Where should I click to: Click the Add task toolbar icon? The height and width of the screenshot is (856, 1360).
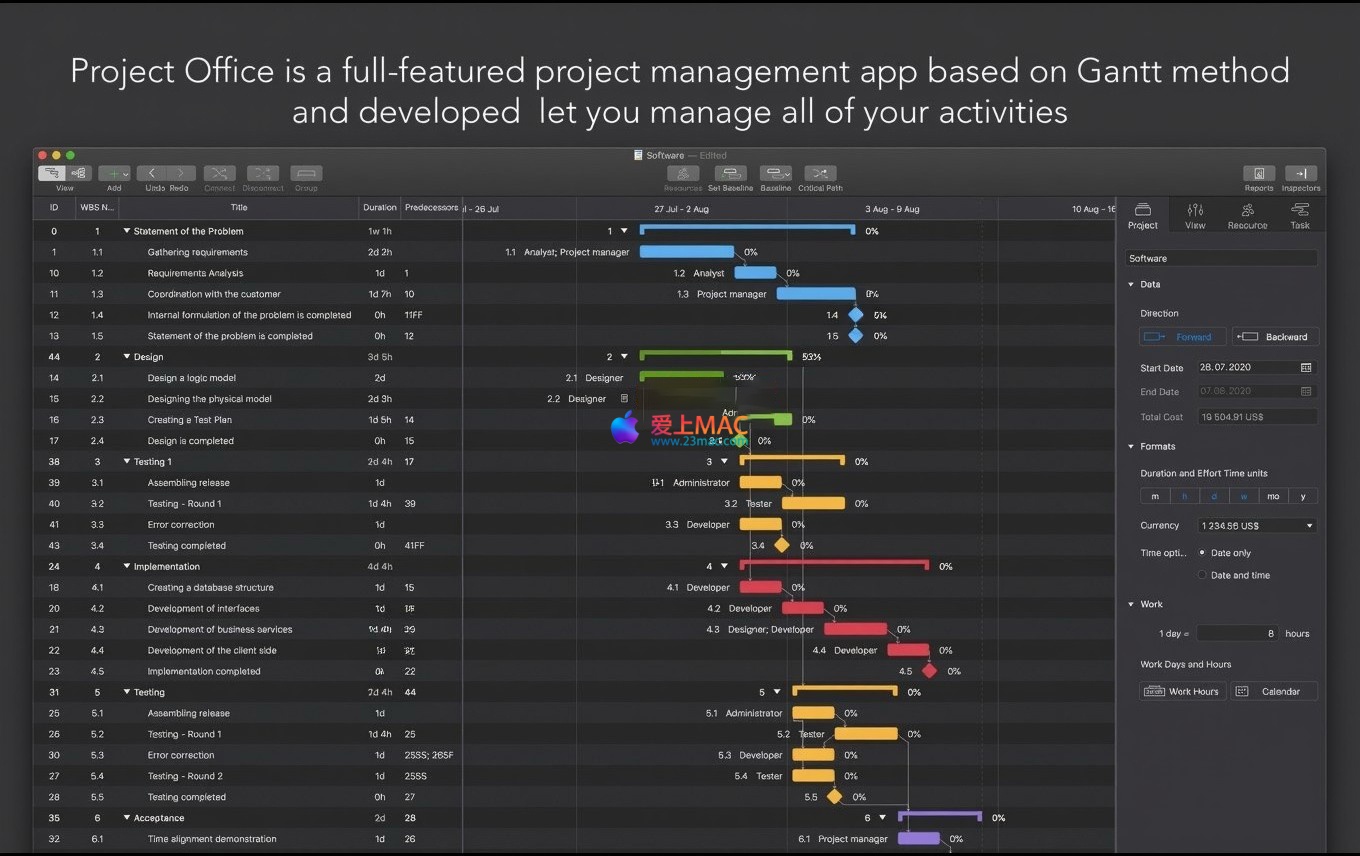tap(114, 174)
